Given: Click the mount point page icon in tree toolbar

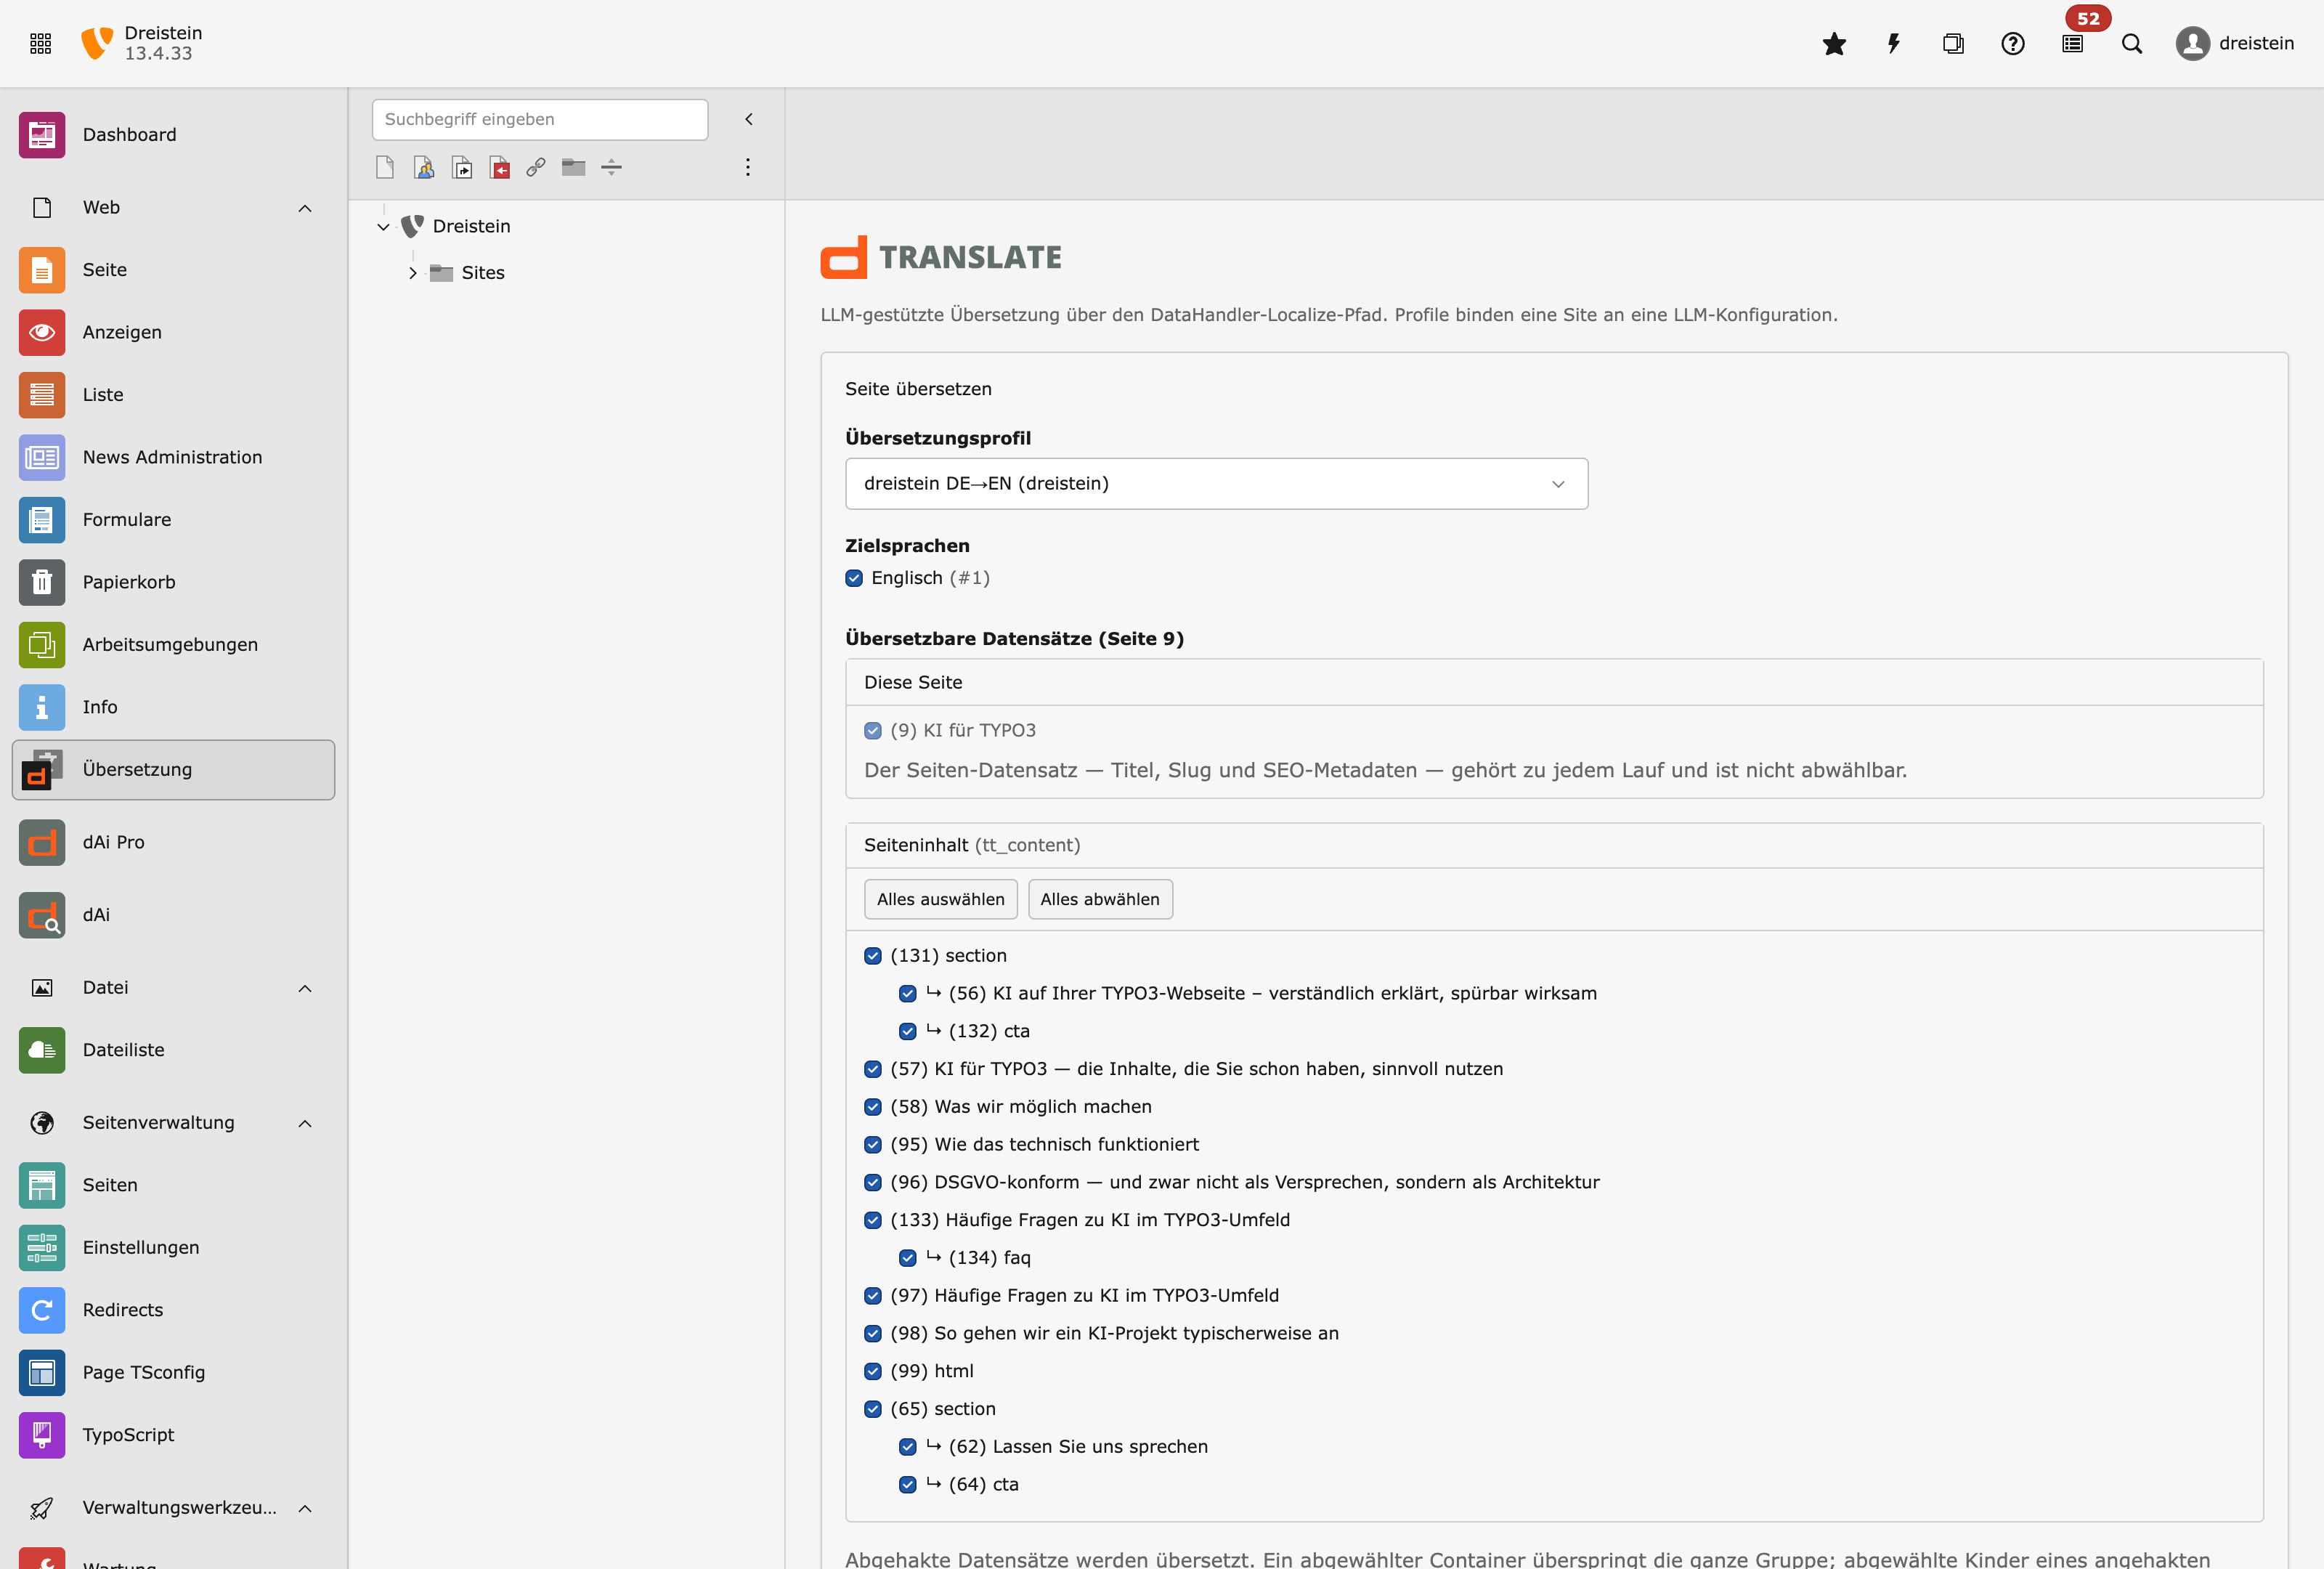Looking at the screenshot, I should point(500,167).
